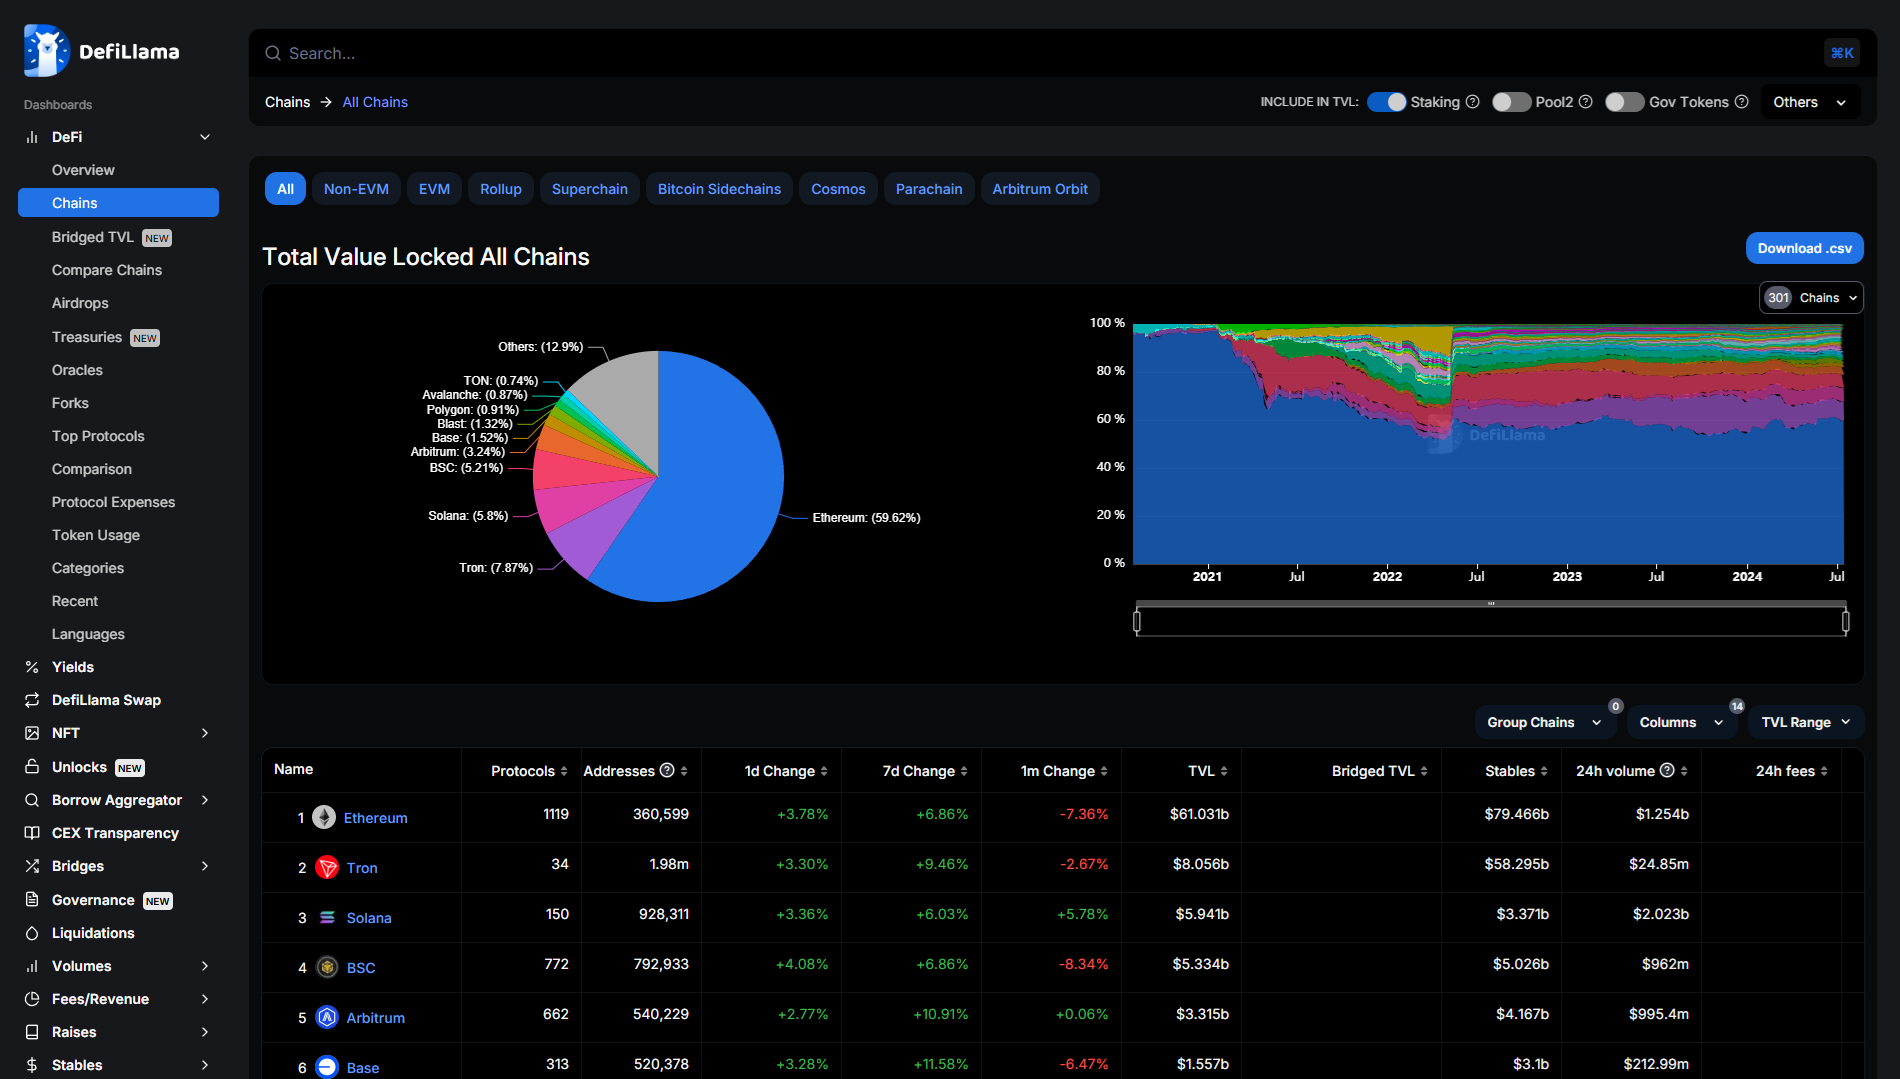
Task: Sort the table by 7d Change
Action: tap(925, 771)
